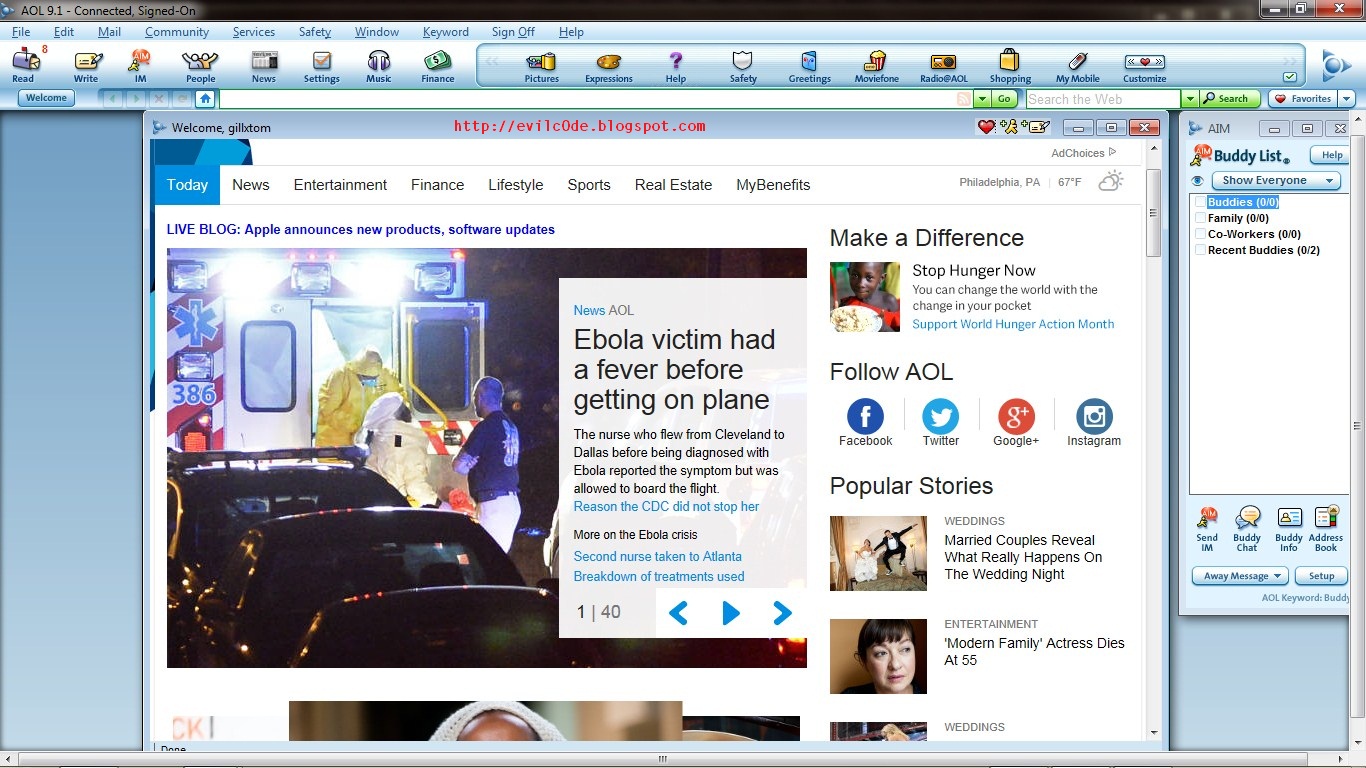Viewport: 1366px width, 768px height.
Task: Click the play arrow on the news slideshow
Action: (x=731, y=613)
